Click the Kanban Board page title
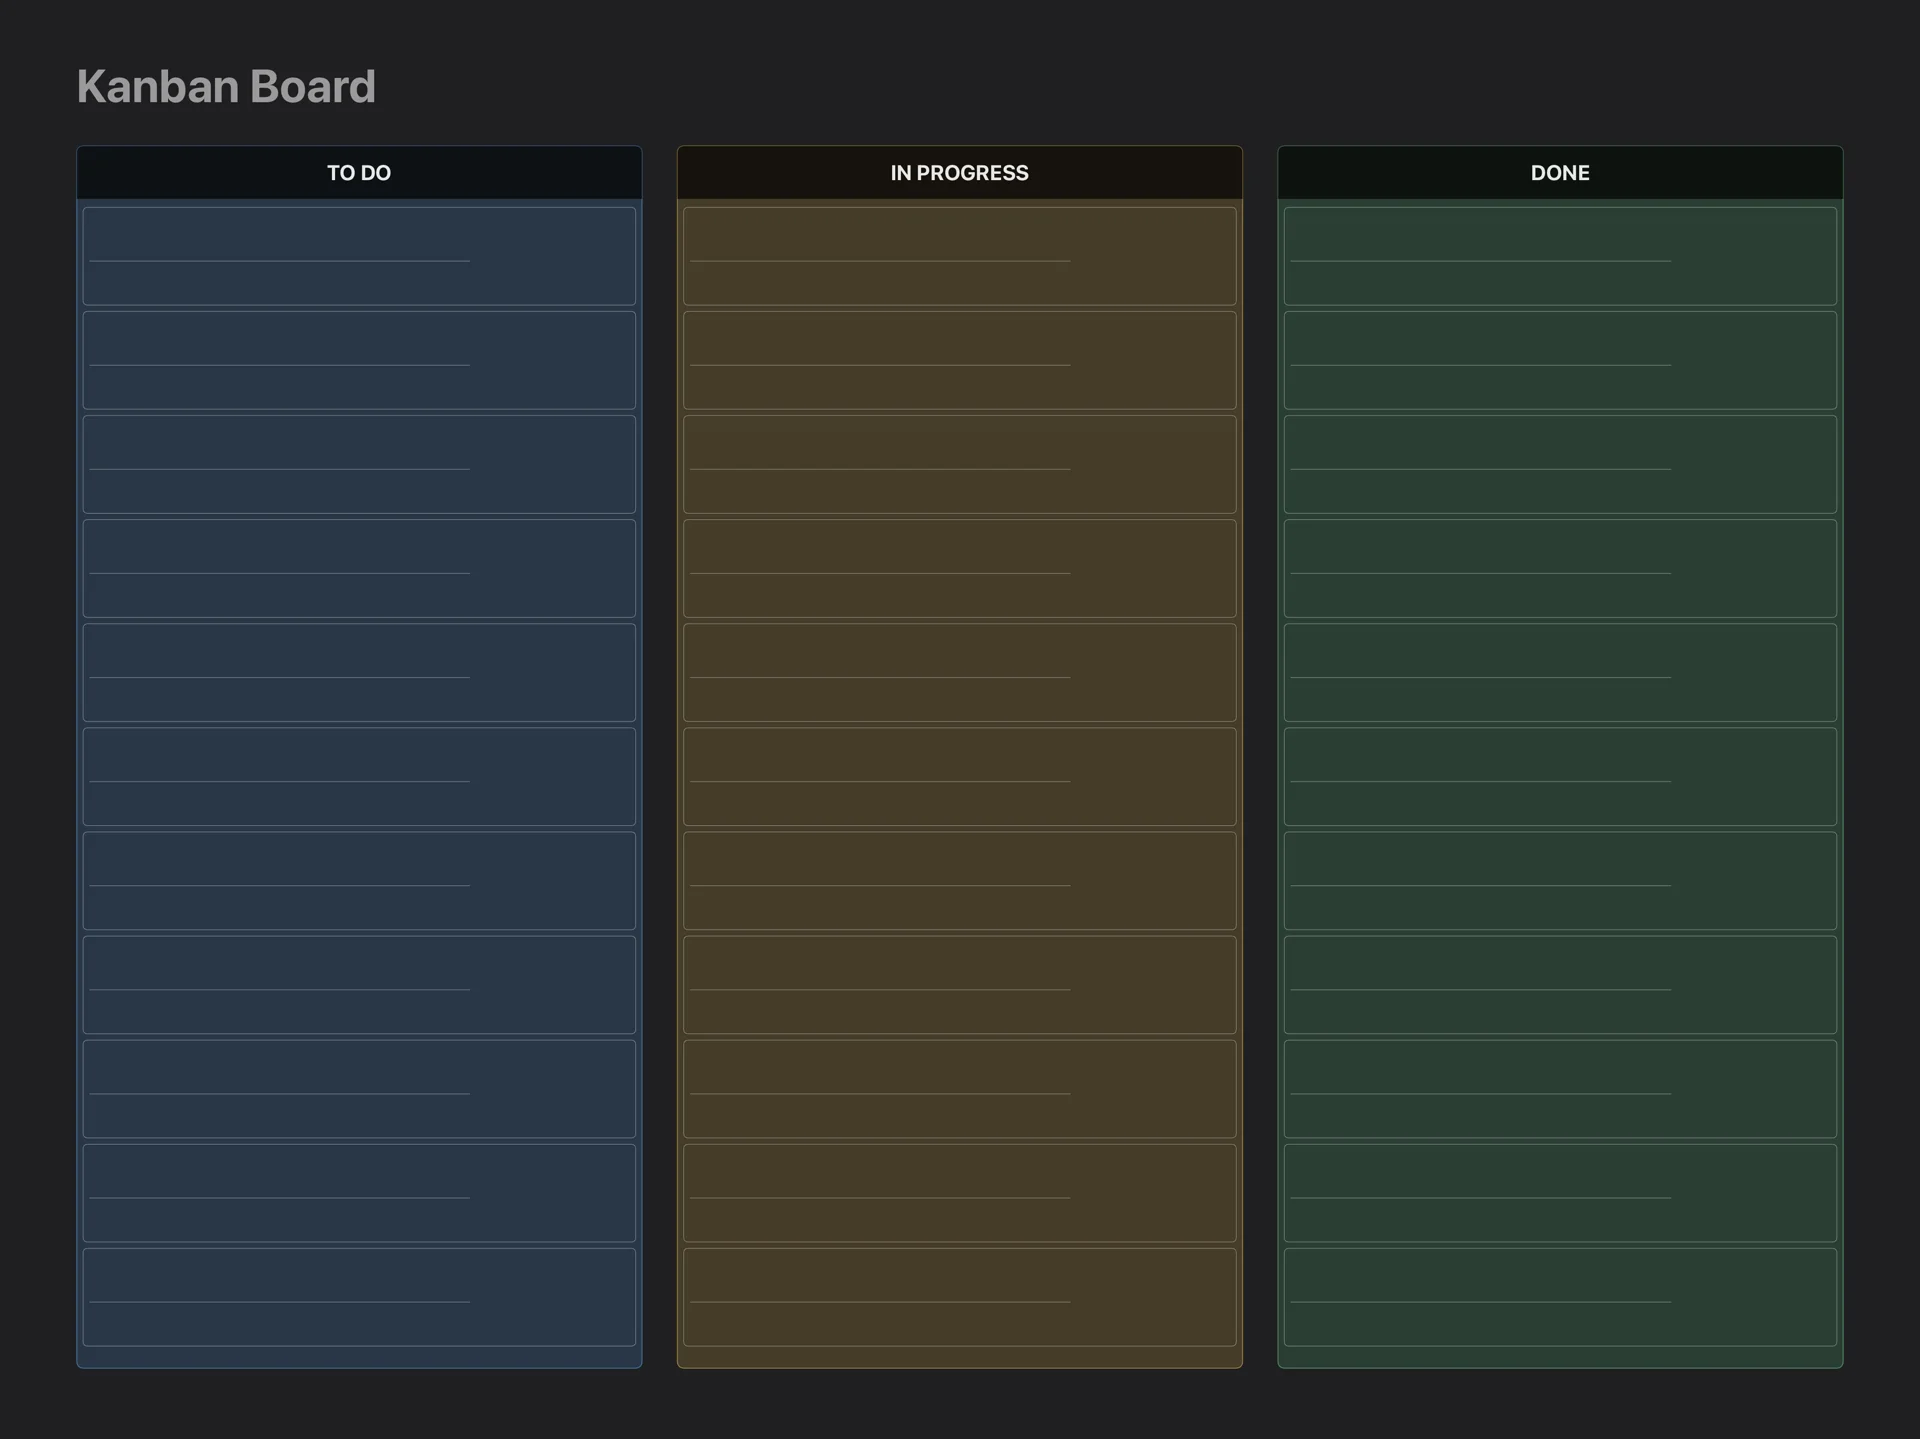Image resolution: width=1920 pixels, height=1439 pixels. (x=226, y=86)
